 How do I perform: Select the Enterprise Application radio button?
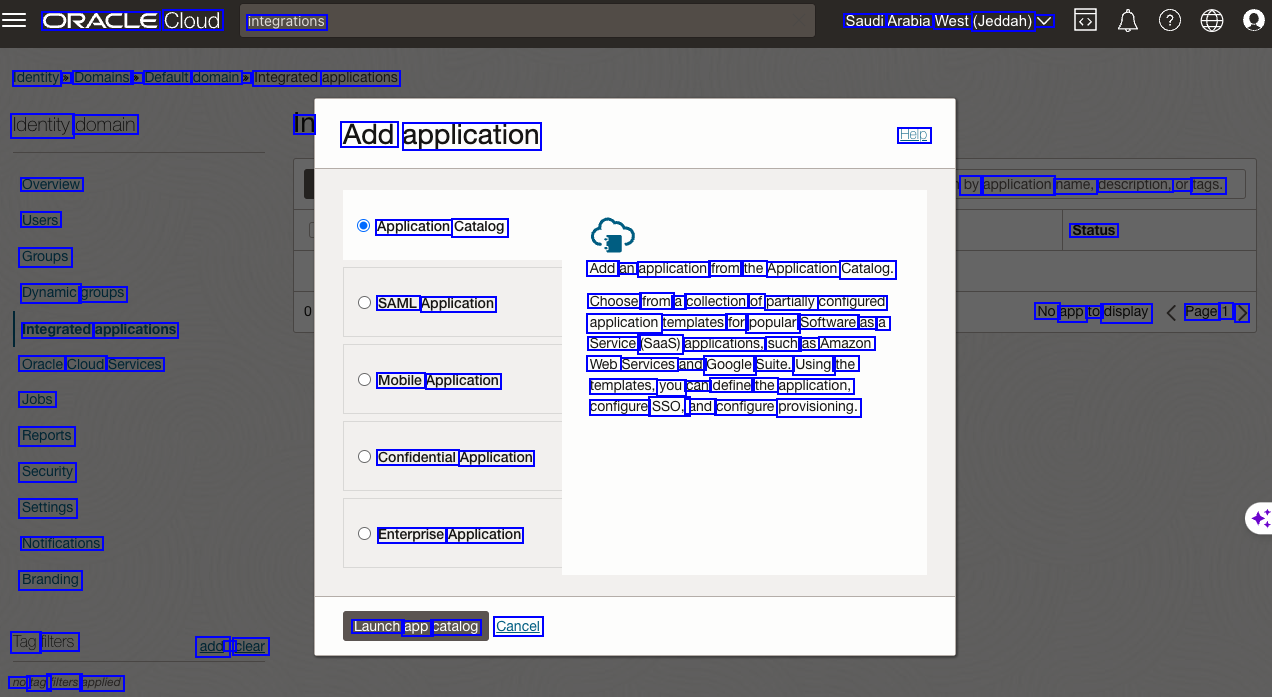click(364, 534)
